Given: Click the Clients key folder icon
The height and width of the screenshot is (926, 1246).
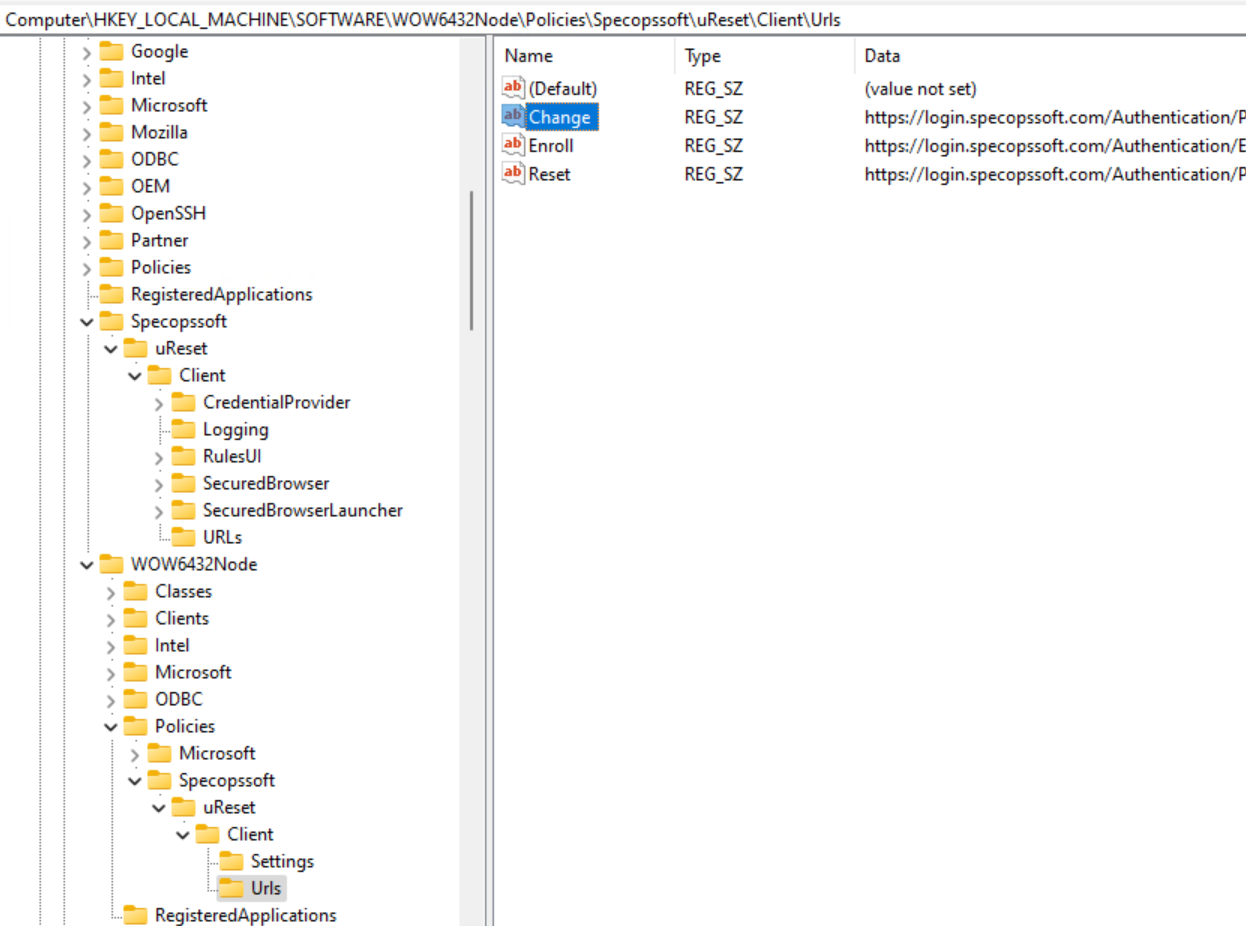Looking at the screenshot, I should point(135,618).
